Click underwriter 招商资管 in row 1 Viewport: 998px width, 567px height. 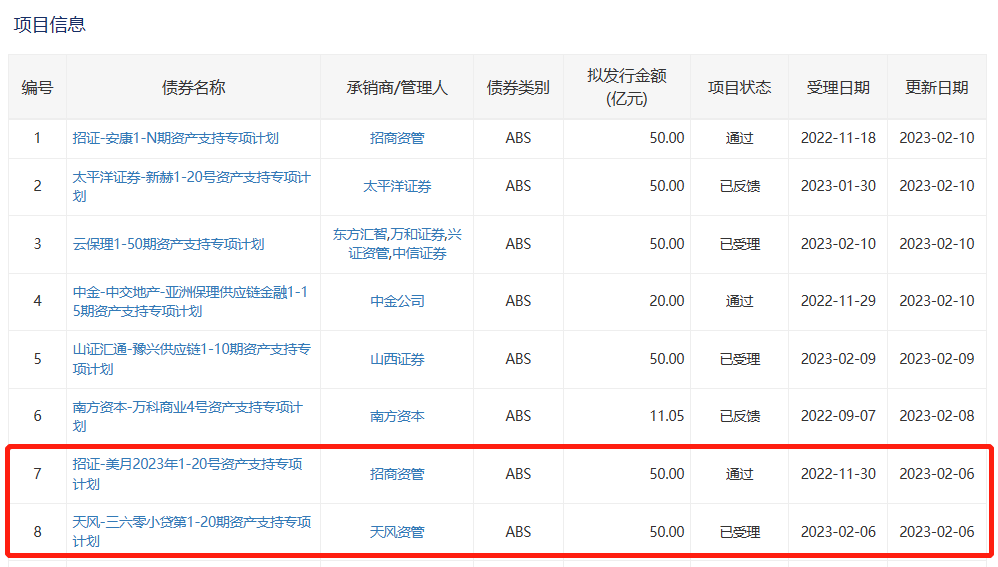point(397,138)
